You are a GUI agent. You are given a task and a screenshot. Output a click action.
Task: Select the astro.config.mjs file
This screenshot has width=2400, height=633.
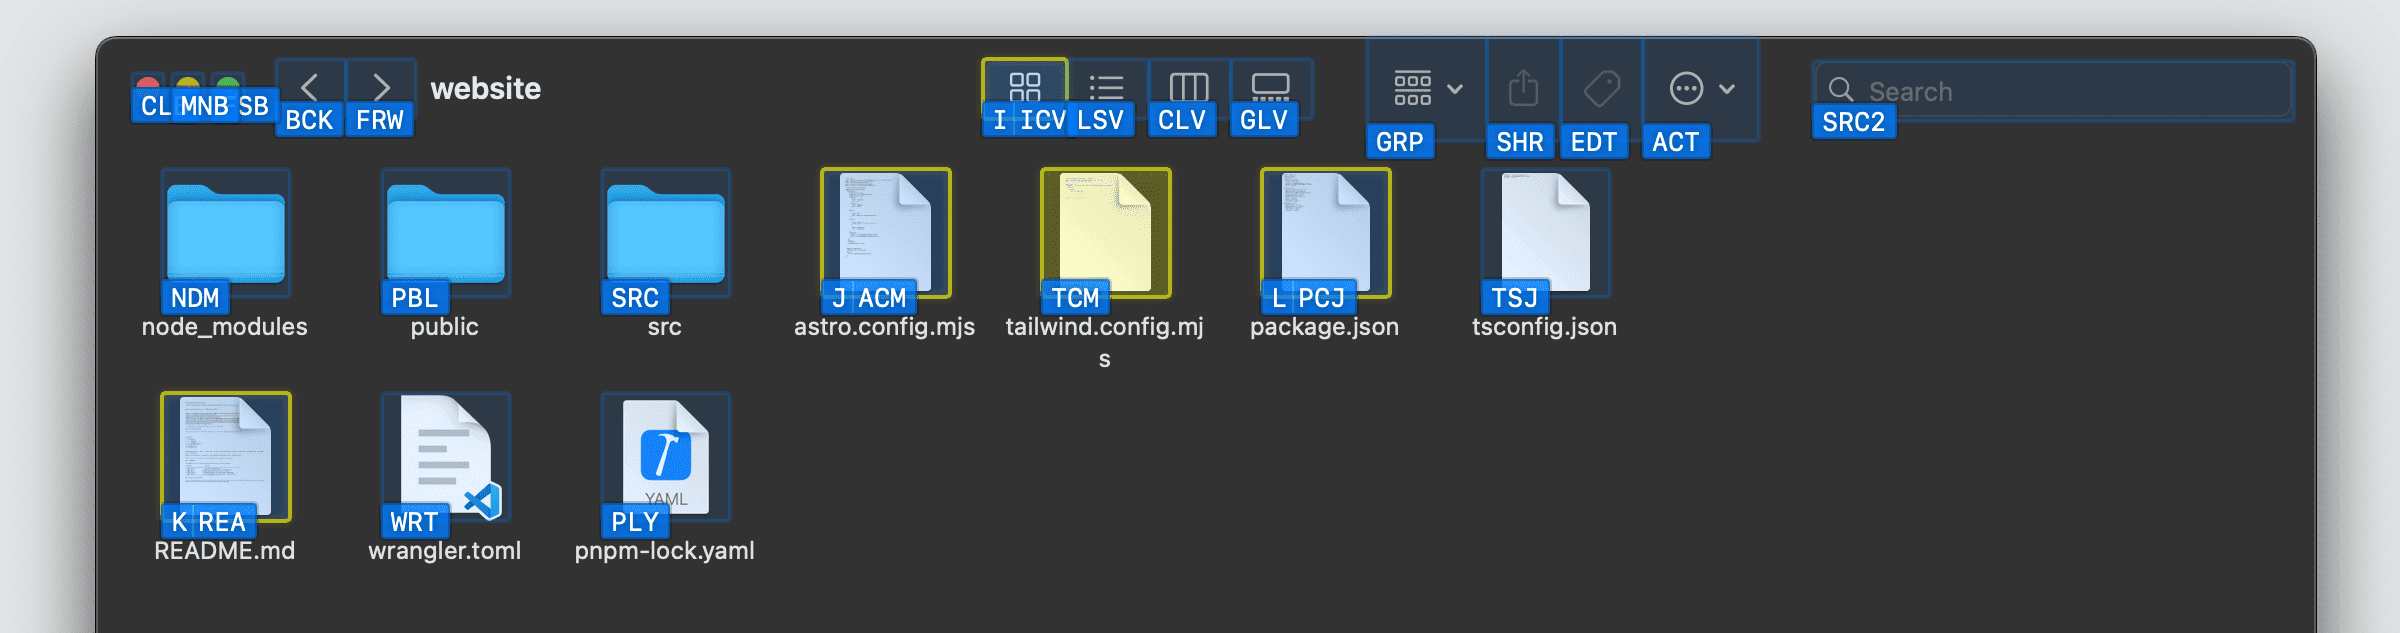click(x=885, y=233)
